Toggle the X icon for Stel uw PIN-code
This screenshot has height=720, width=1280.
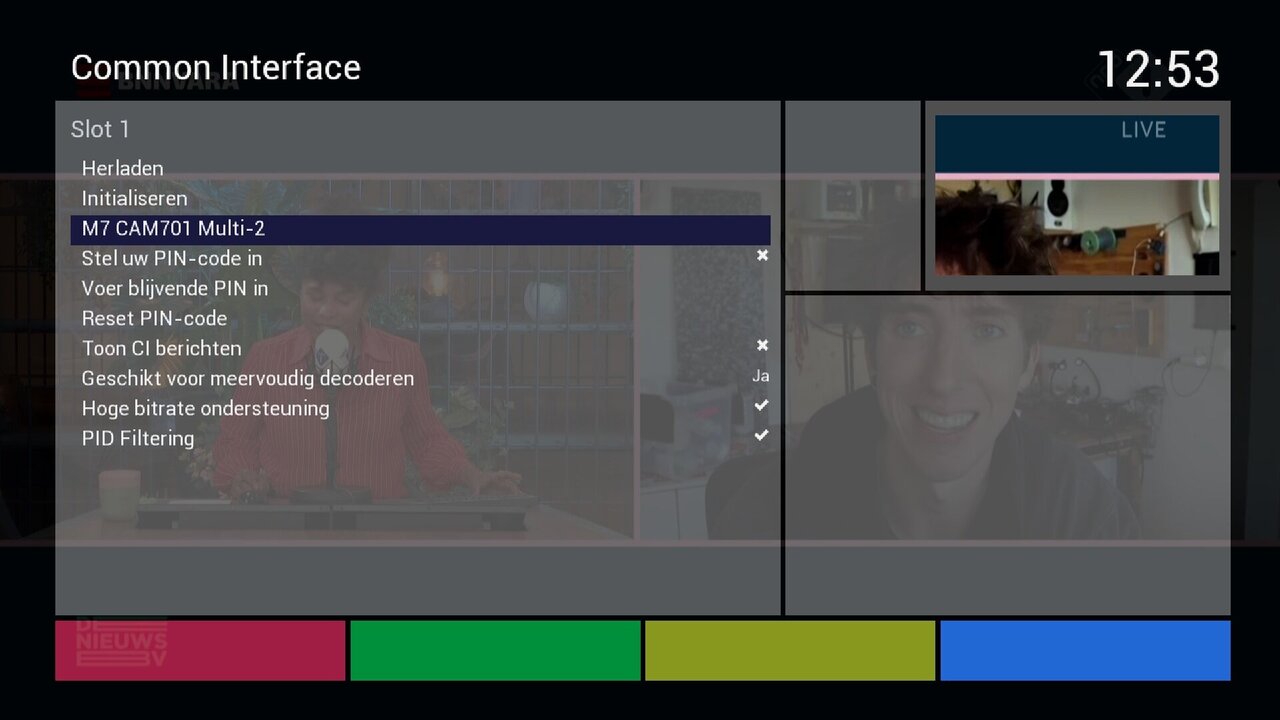coord(762,256)
